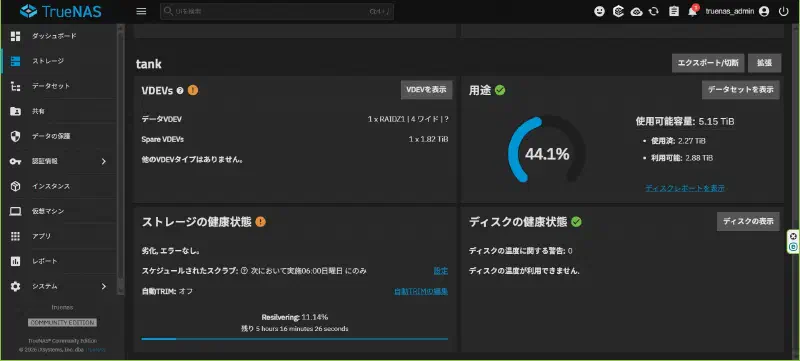Open the ディスクレポートを表示 link
The image size is (800, 361).
(x=685, y=188)
